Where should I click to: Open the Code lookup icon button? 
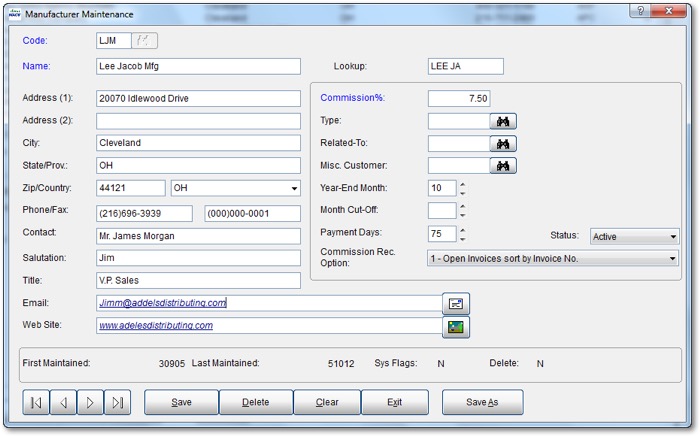pyautogui.click(x=144, y=41)
